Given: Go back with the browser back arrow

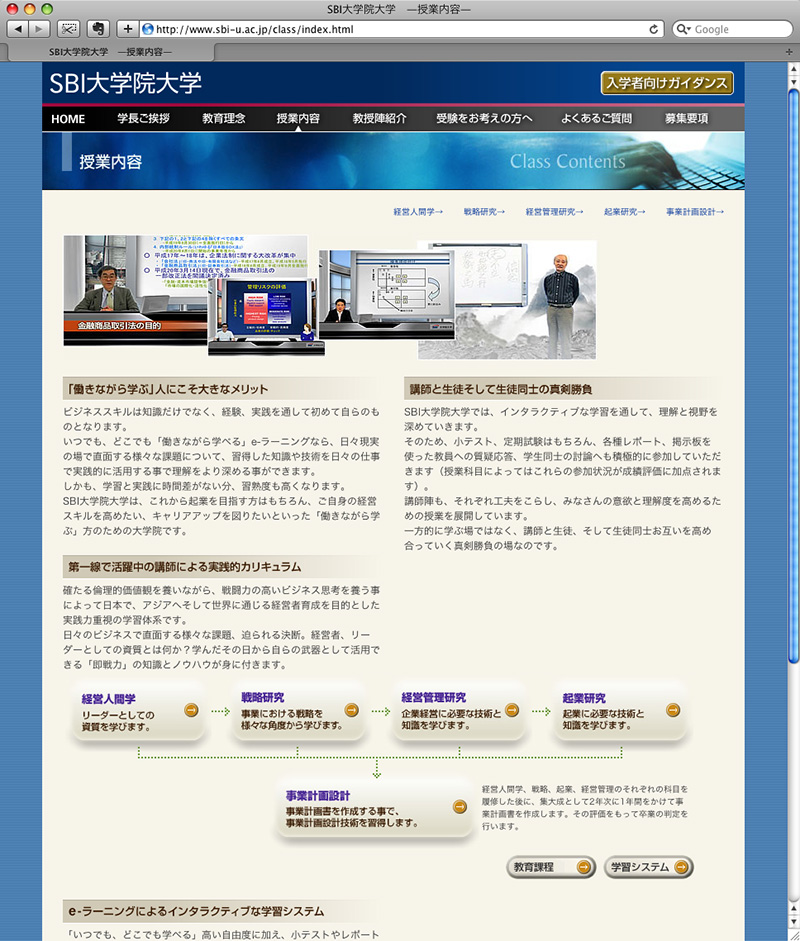Looking at the screenshot, I should [x=18, y=29].
